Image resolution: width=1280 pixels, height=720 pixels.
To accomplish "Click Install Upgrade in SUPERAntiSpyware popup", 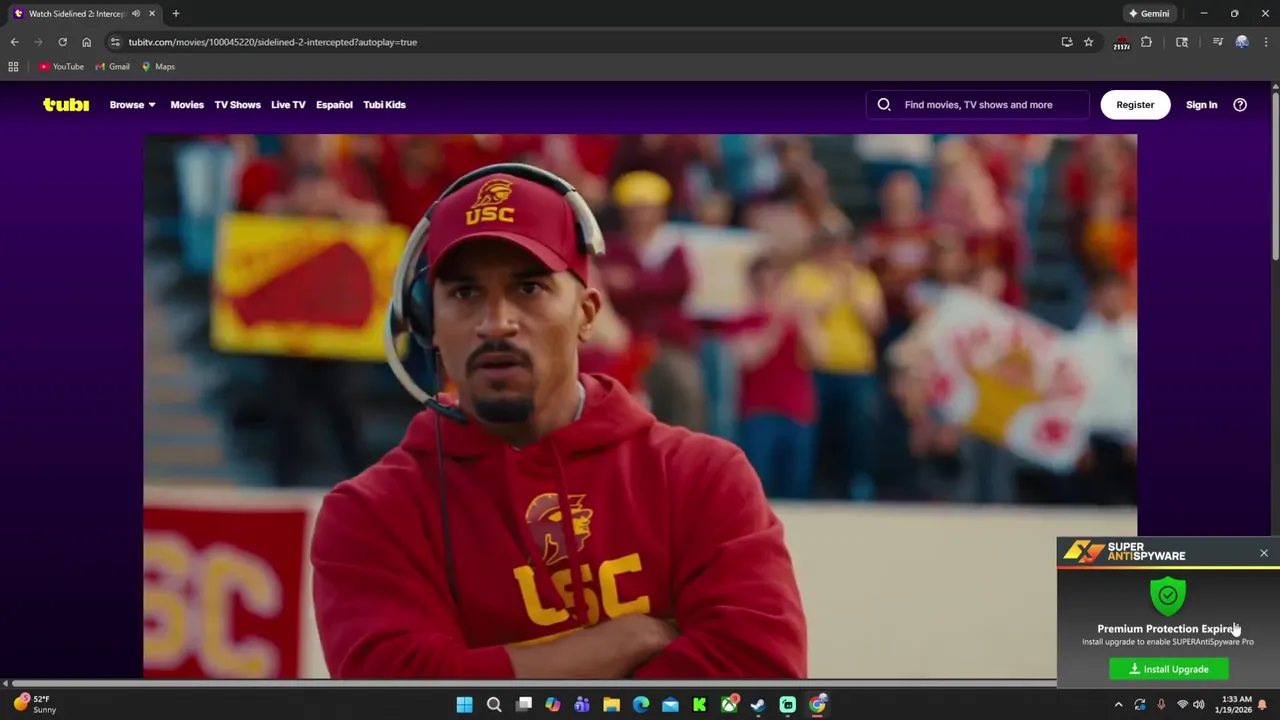I will 1168,669.
